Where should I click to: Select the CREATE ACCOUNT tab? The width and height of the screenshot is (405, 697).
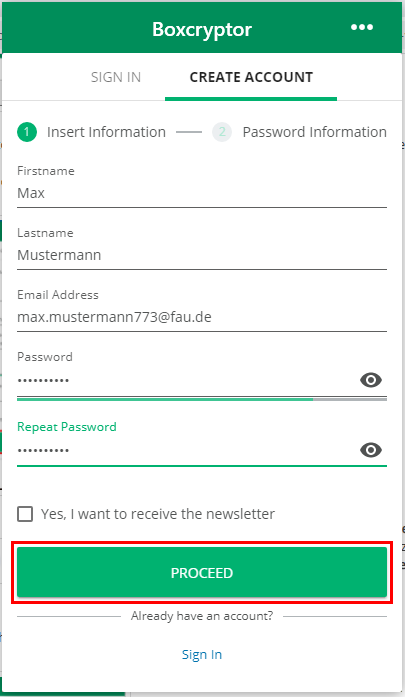(x=251, y=77)
